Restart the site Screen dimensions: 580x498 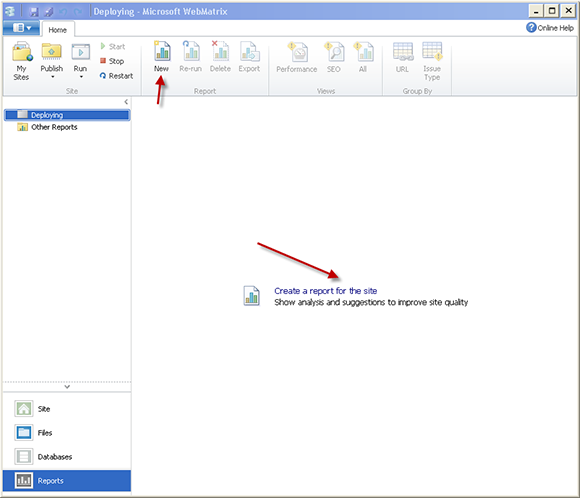click(116, 76)
